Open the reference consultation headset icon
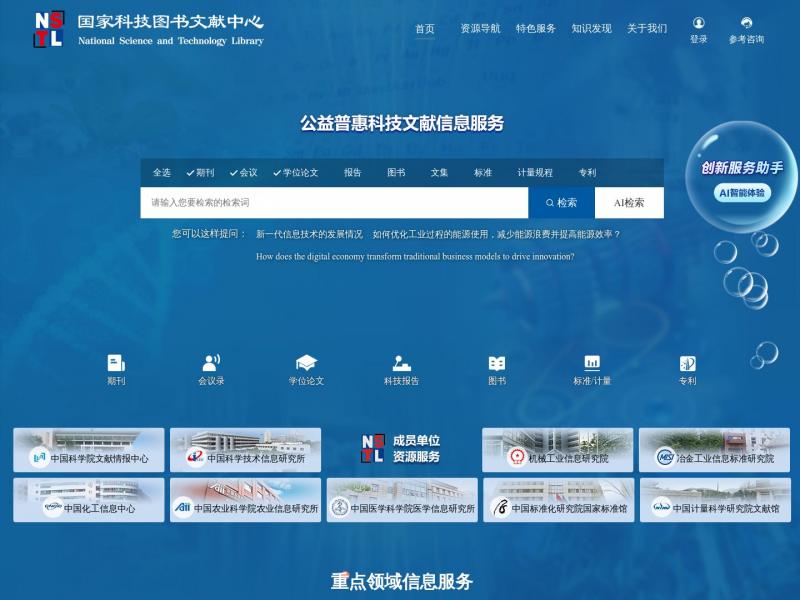This screenshot has width=800, height=600. (746, 22)
